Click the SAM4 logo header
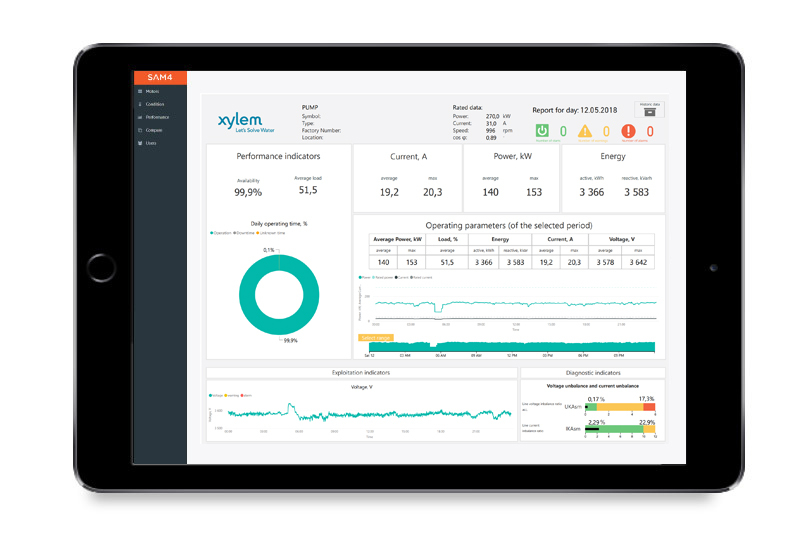806x536 pixels. point(160,78)
